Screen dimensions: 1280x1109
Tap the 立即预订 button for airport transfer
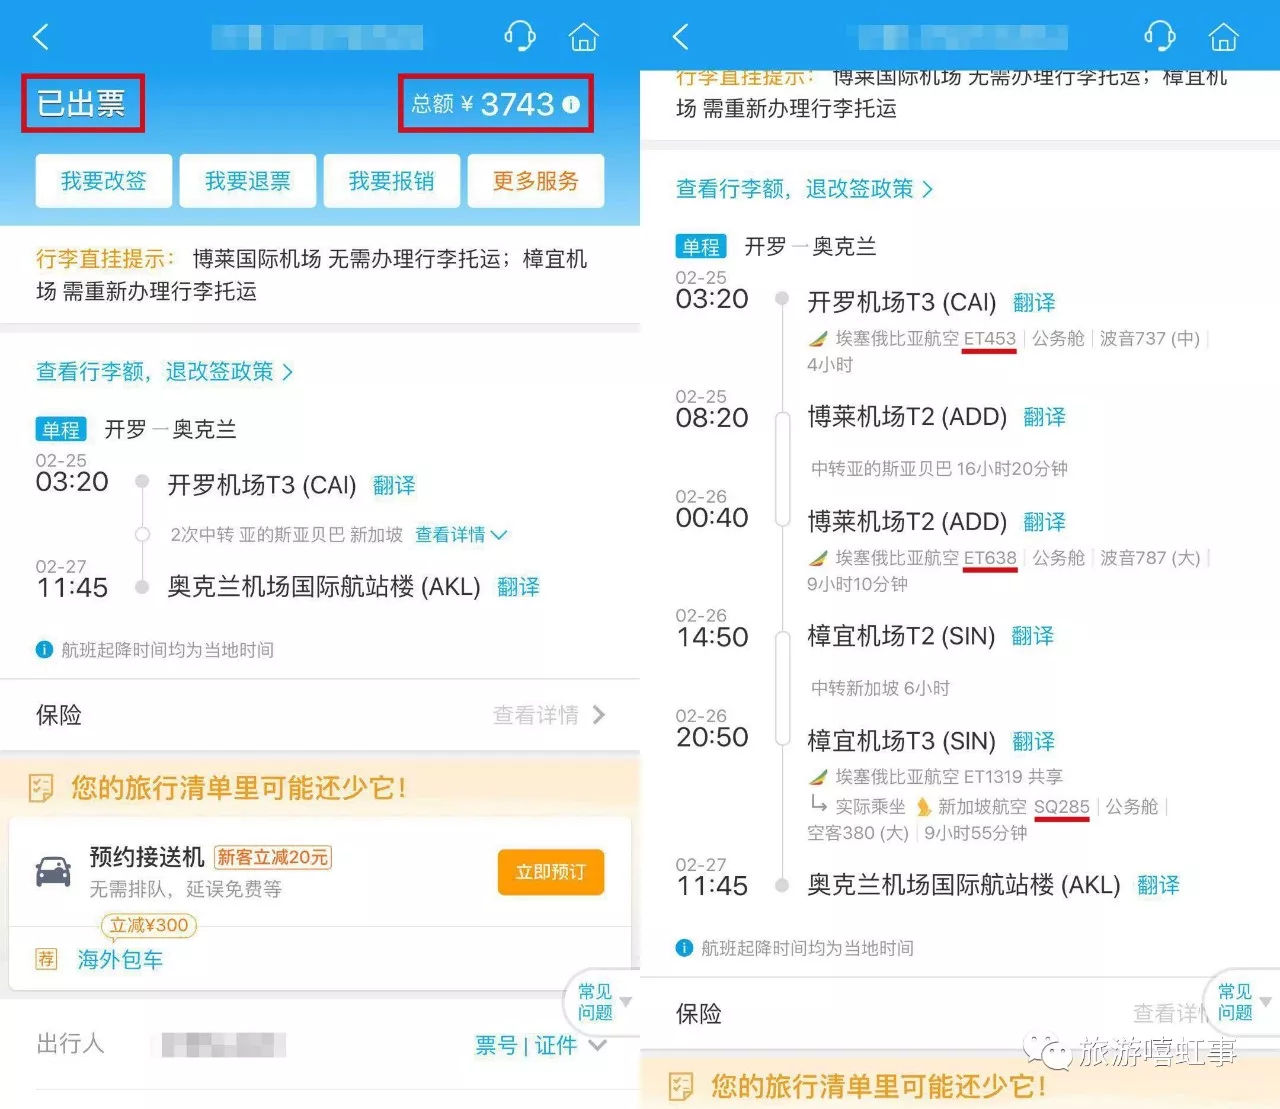pos(549,872)
